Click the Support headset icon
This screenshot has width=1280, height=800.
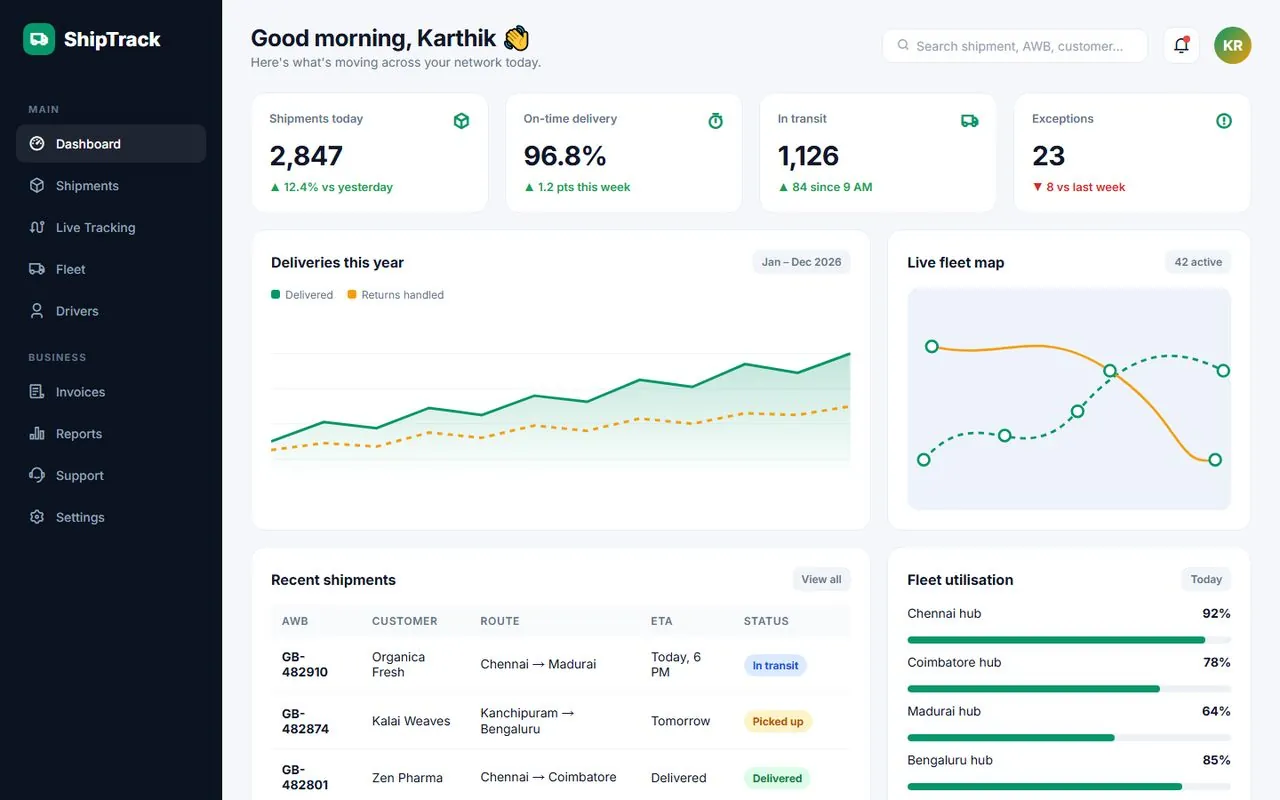[37, 476]
